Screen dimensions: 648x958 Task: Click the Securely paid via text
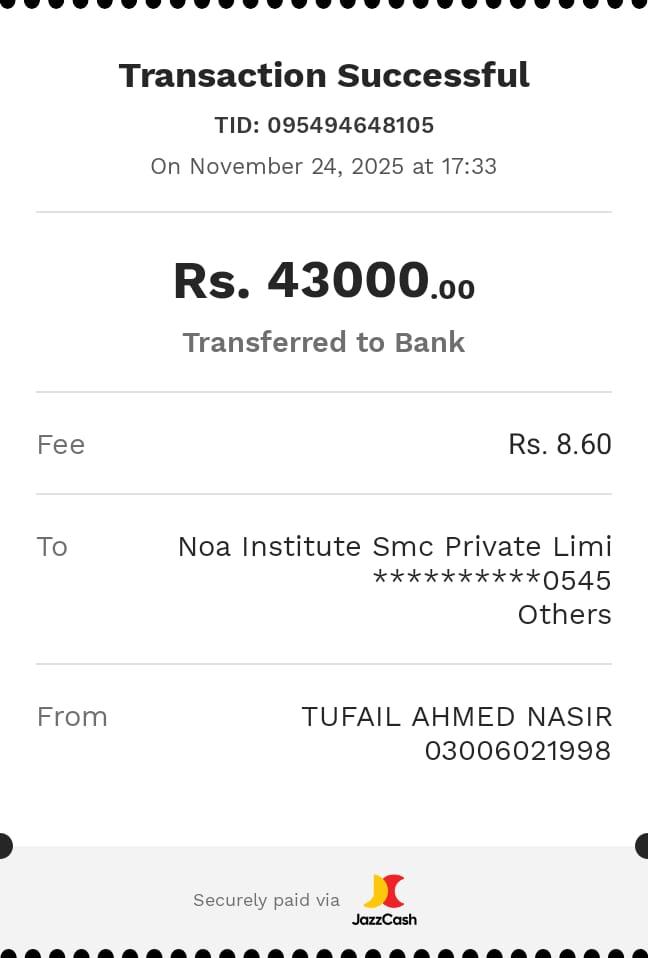266,900
